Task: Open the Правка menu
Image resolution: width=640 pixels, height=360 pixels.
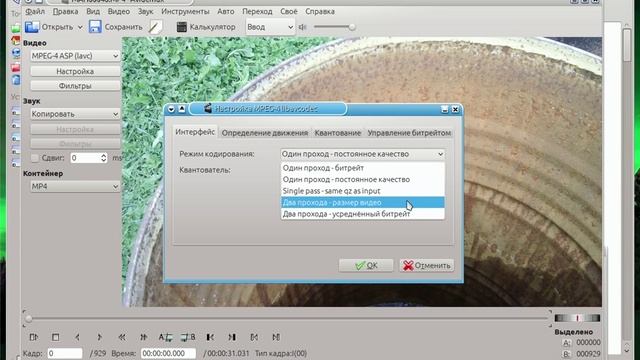Action: (65, 11)
